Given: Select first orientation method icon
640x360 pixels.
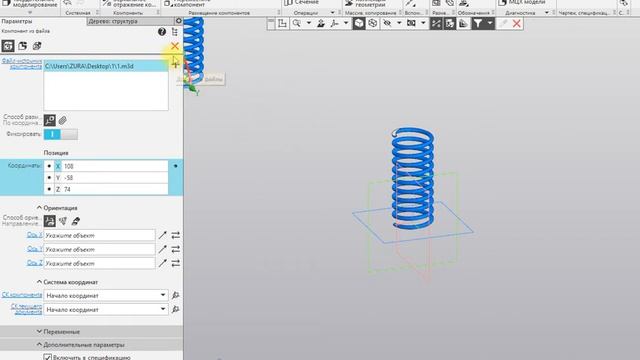Looking at the screenshot, I should [50, 221].
